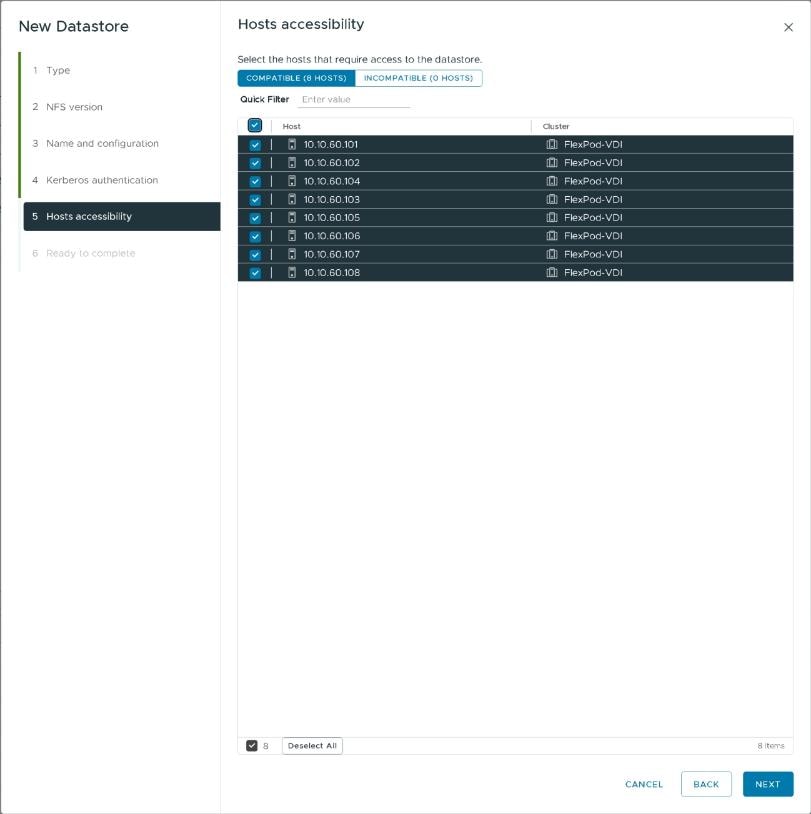Click cluster icon in the 10.10.60.106 row

click(x=552, y=236)
